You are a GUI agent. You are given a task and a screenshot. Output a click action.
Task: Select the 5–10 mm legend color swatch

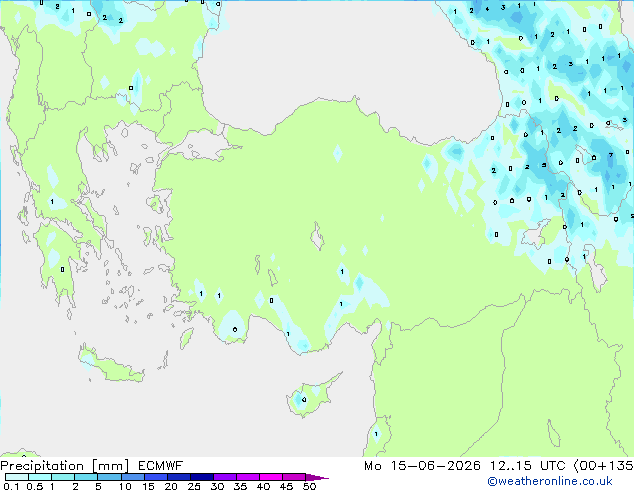pos(109,477)
